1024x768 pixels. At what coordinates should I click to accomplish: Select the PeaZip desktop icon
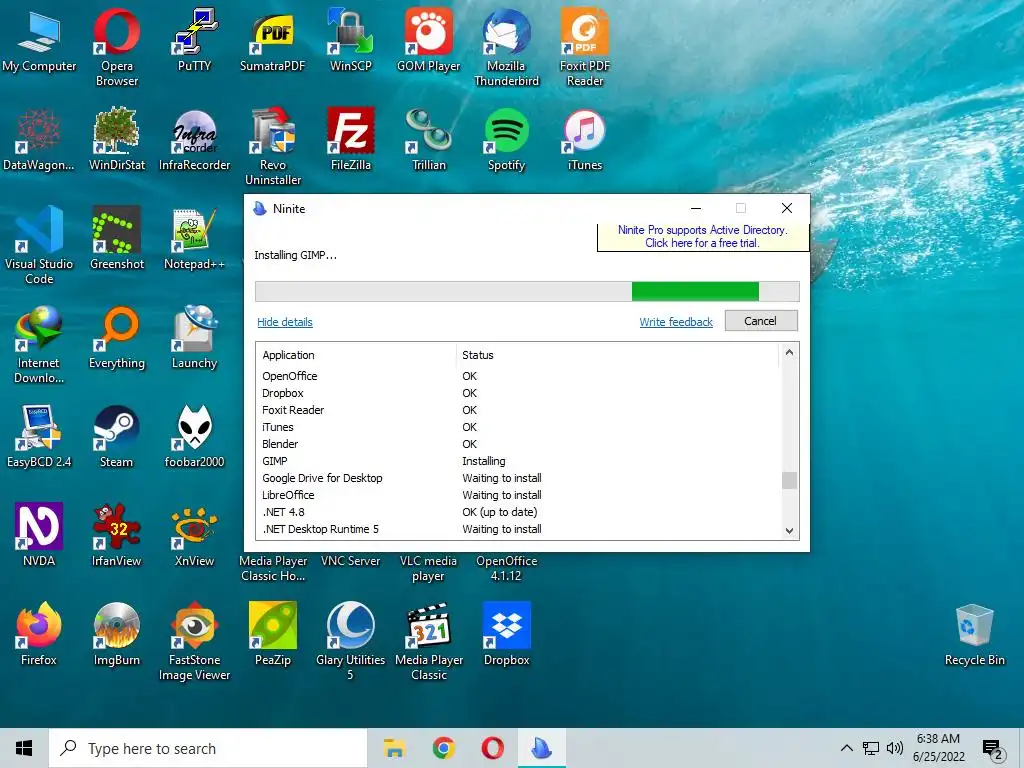(x=272, y=635)
